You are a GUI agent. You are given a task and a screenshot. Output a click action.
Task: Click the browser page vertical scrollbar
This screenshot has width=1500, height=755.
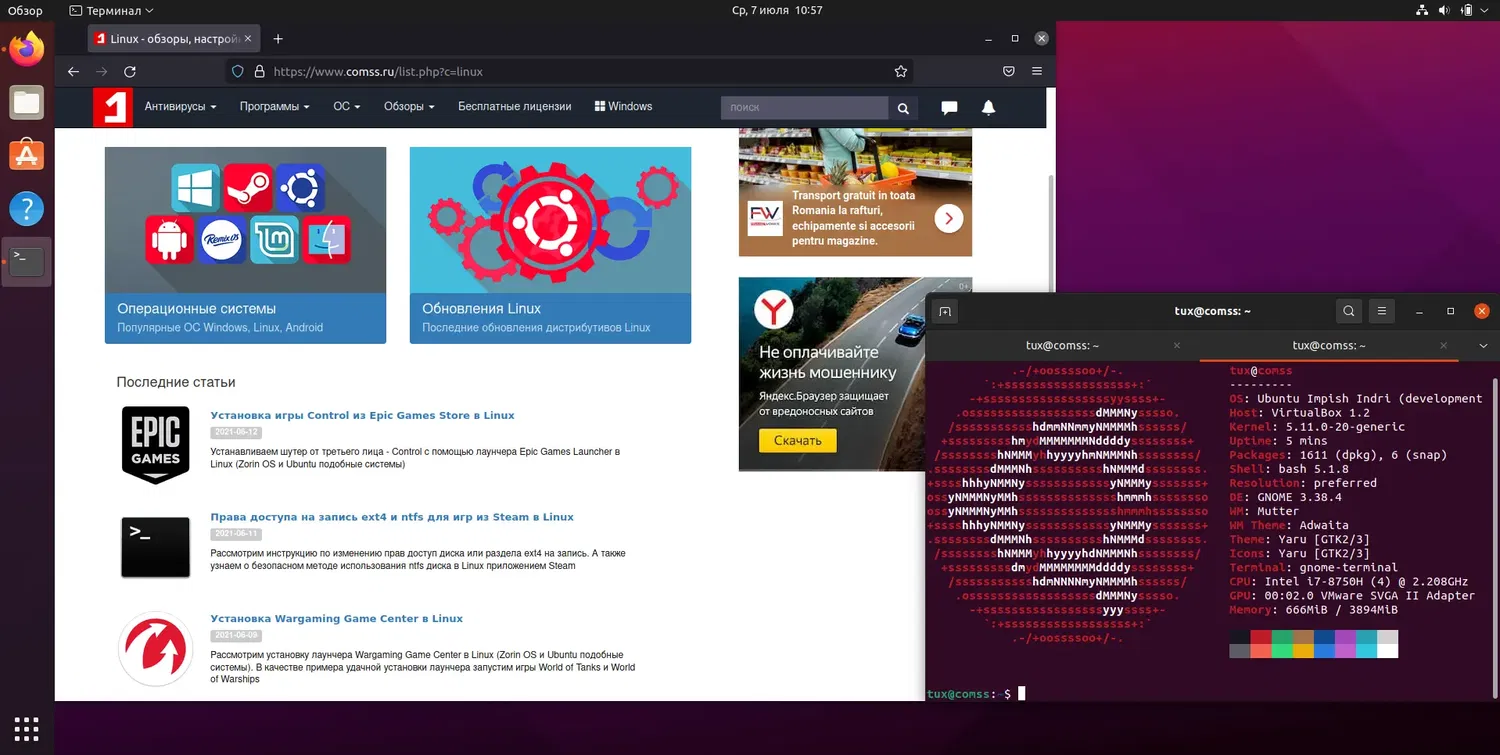click(1050, 237)
